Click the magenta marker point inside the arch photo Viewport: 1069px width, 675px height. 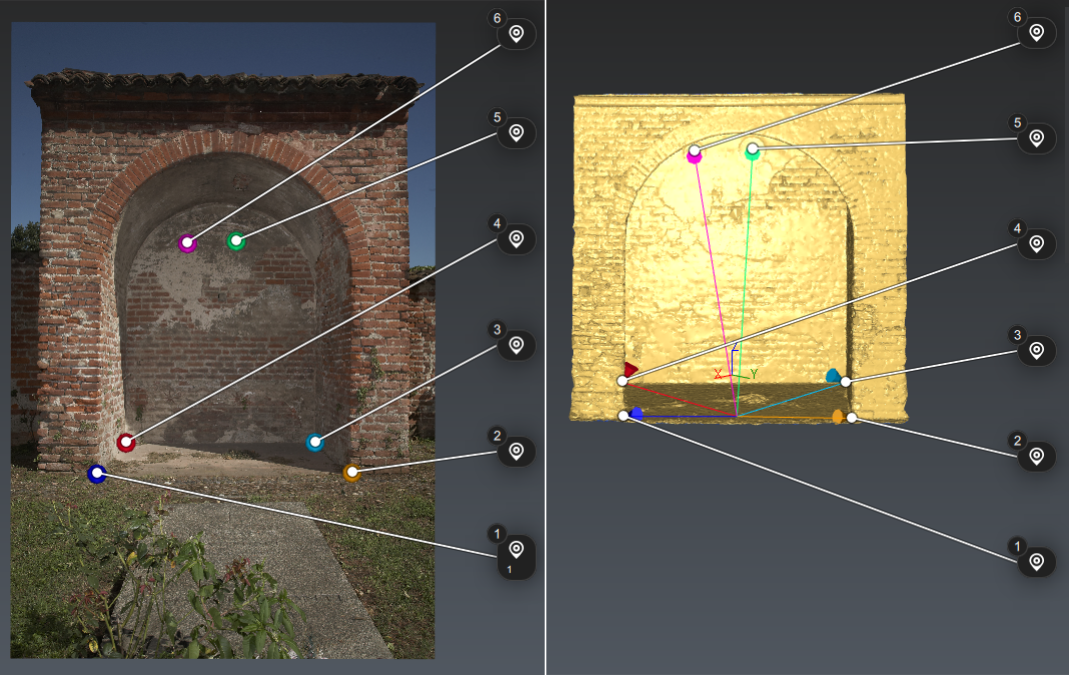pyautogui.click(x=186, y=241)
